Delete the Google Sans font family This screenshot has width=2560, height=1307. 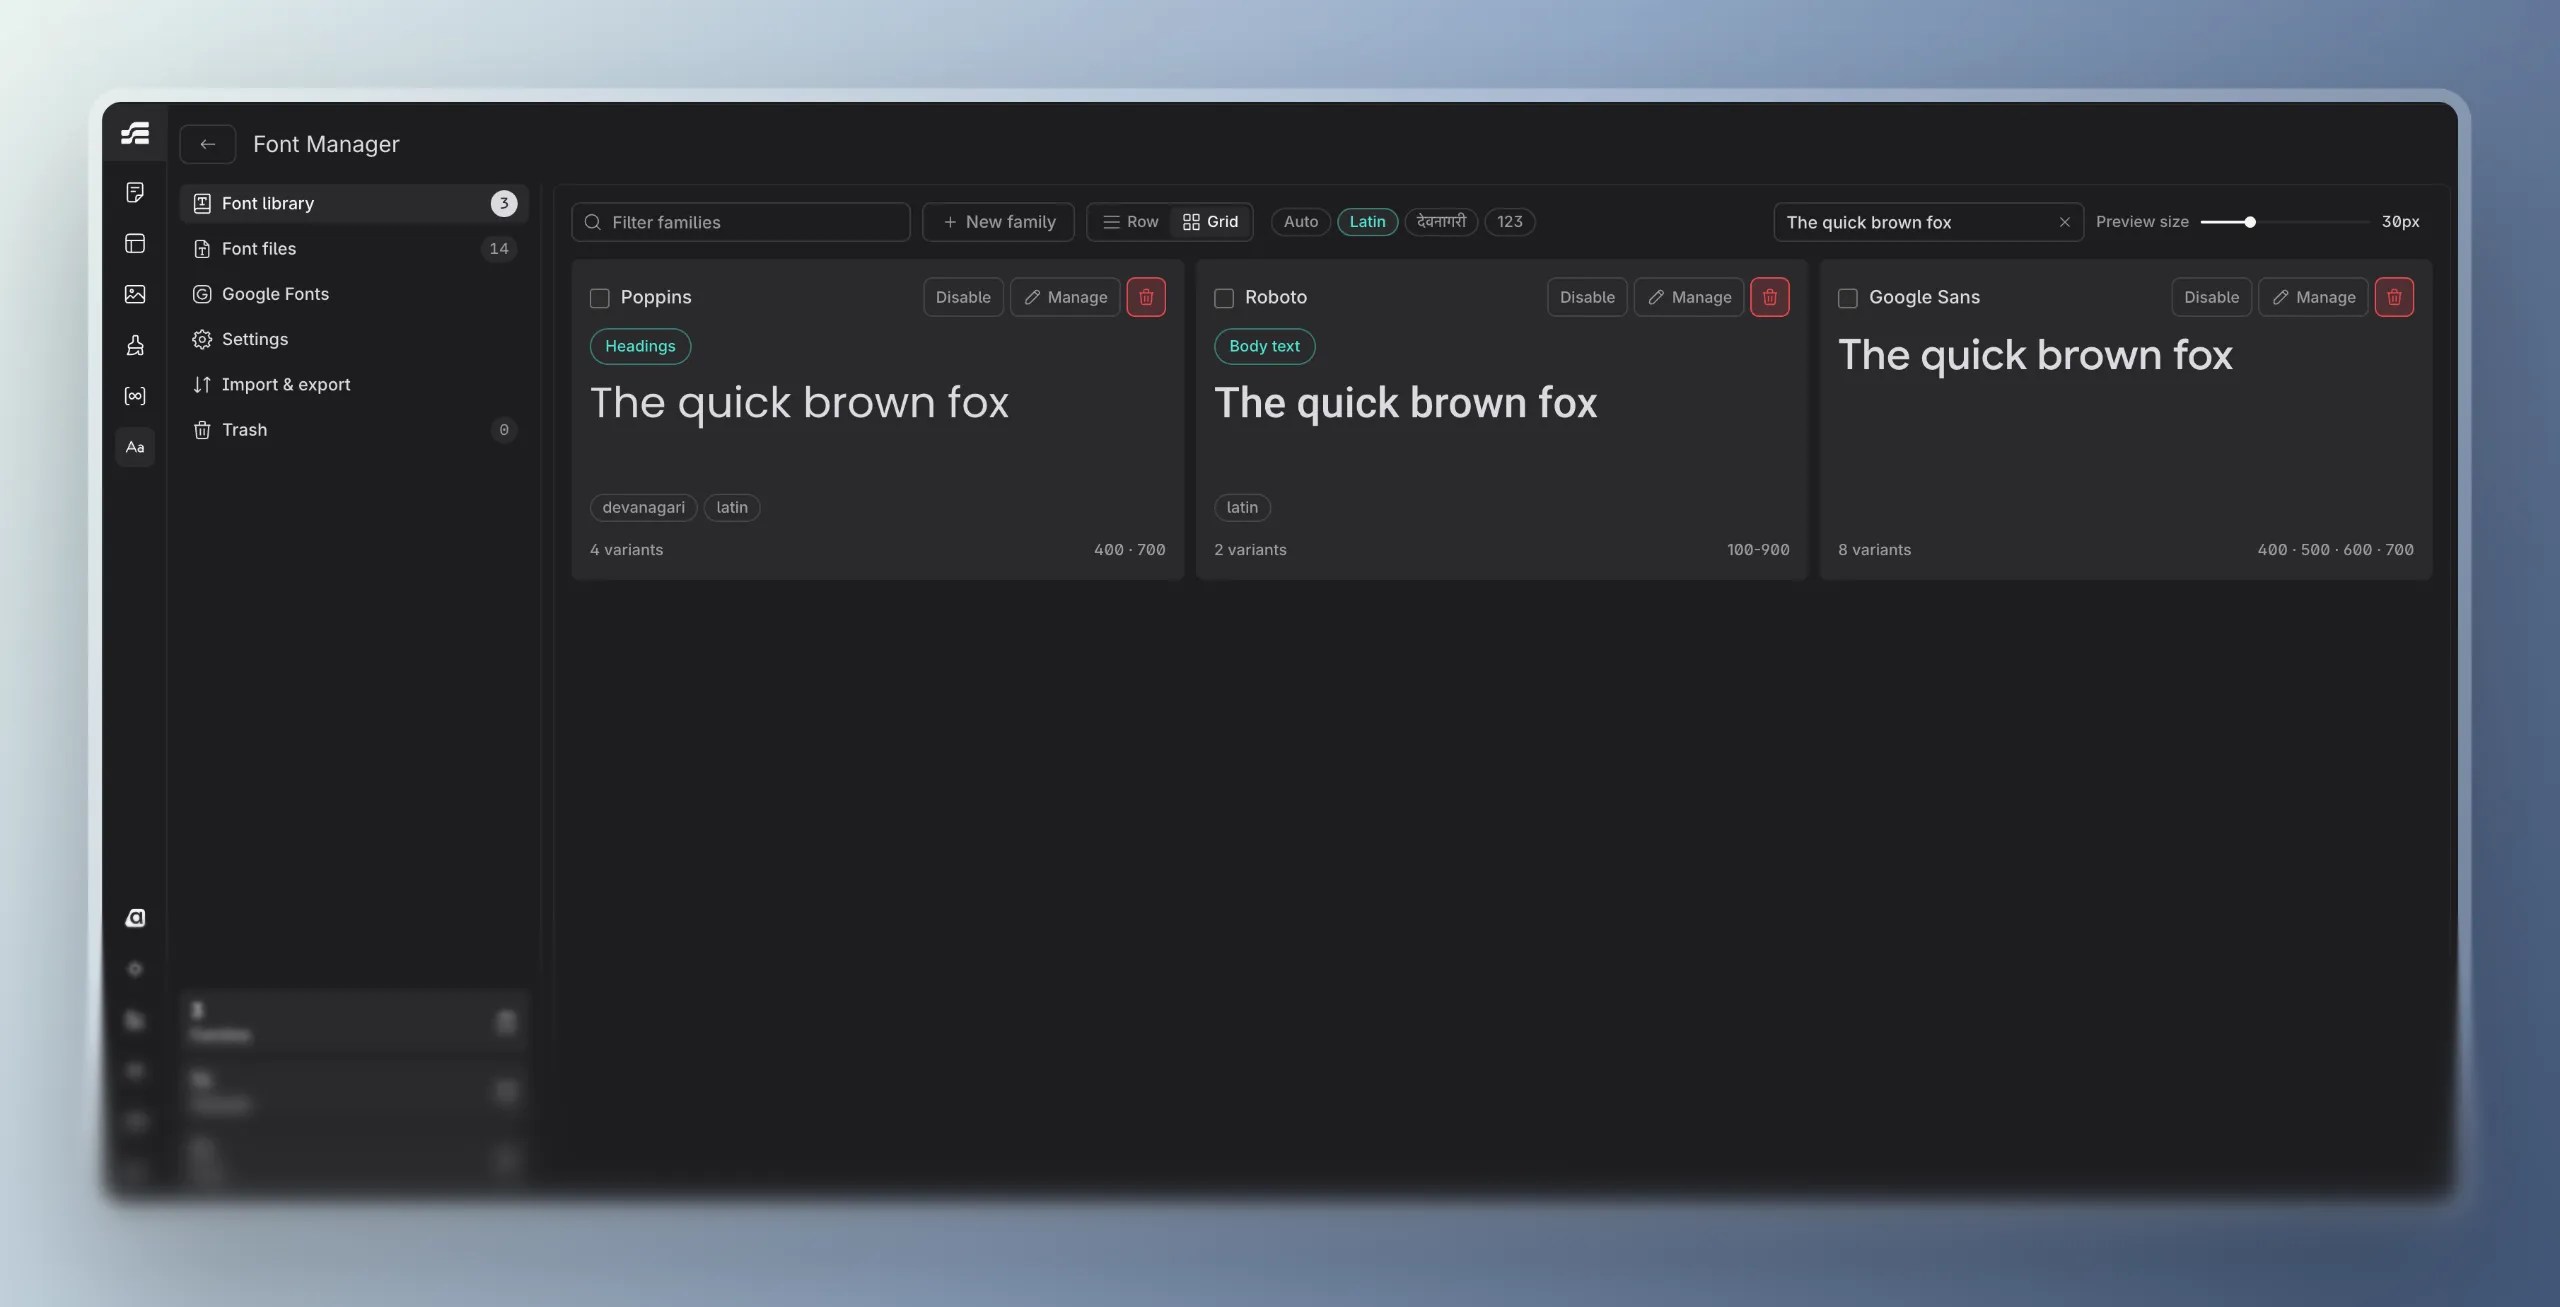tap(2394, 297)
